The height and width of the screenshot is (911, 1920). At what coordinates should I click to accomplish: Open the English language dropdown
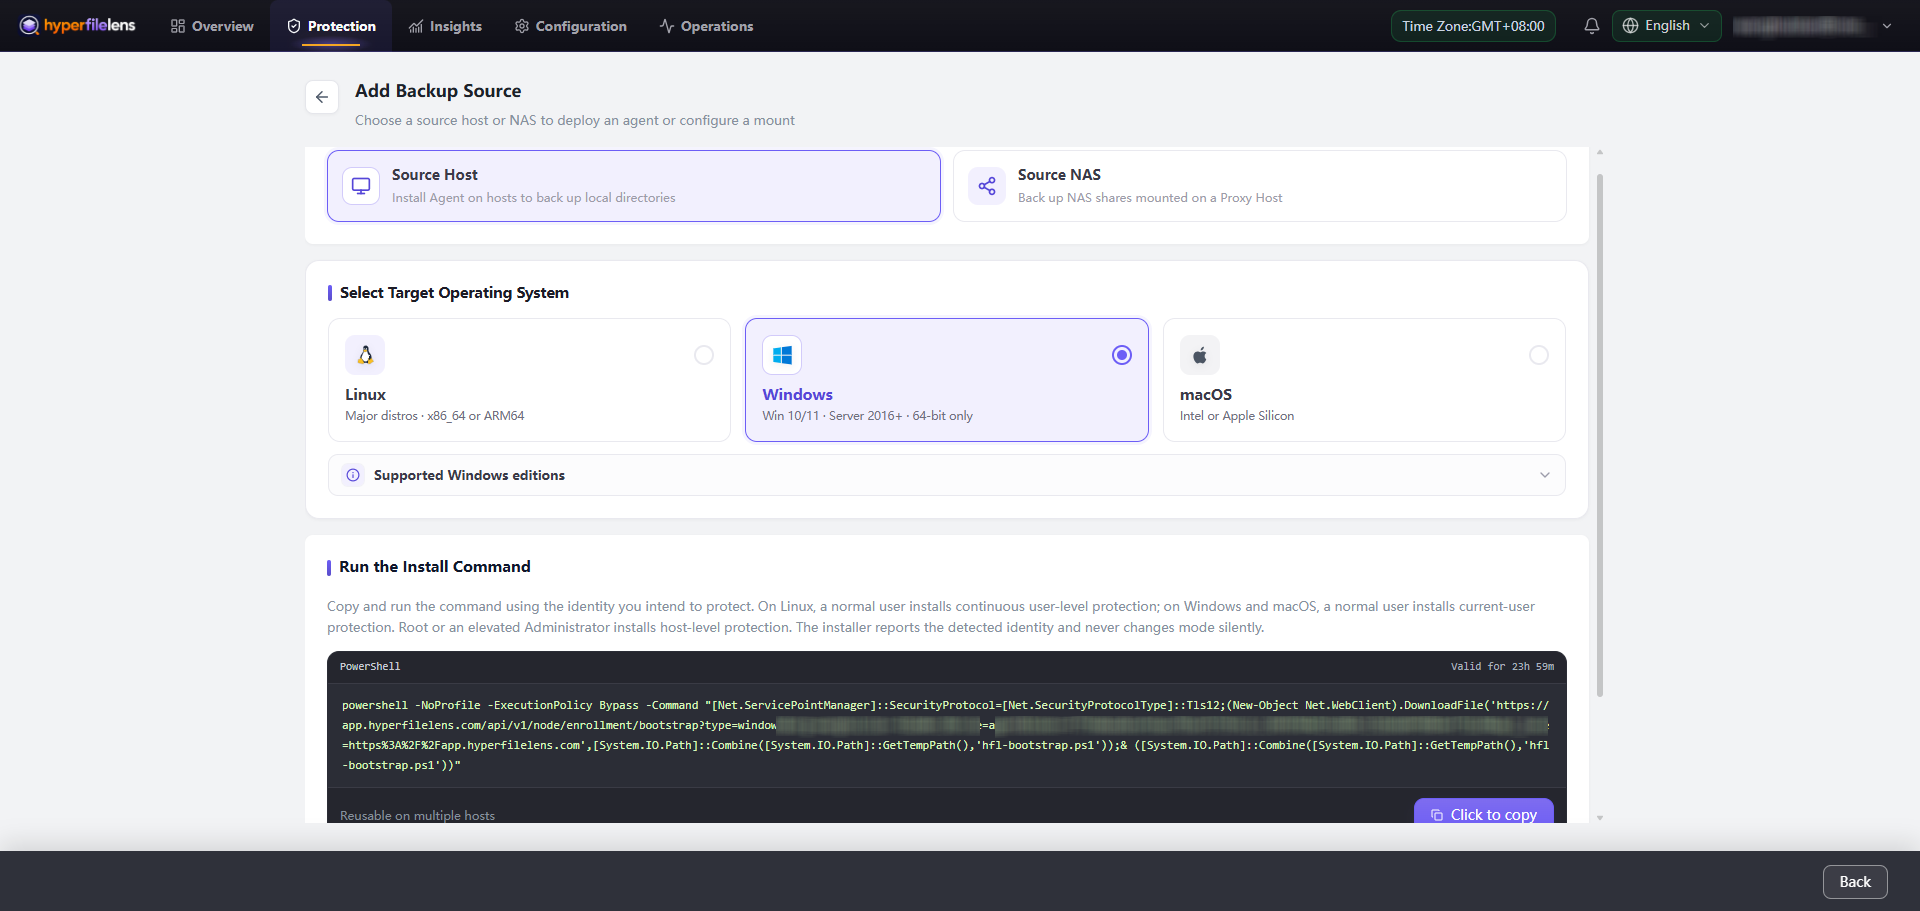[1666, 26]
